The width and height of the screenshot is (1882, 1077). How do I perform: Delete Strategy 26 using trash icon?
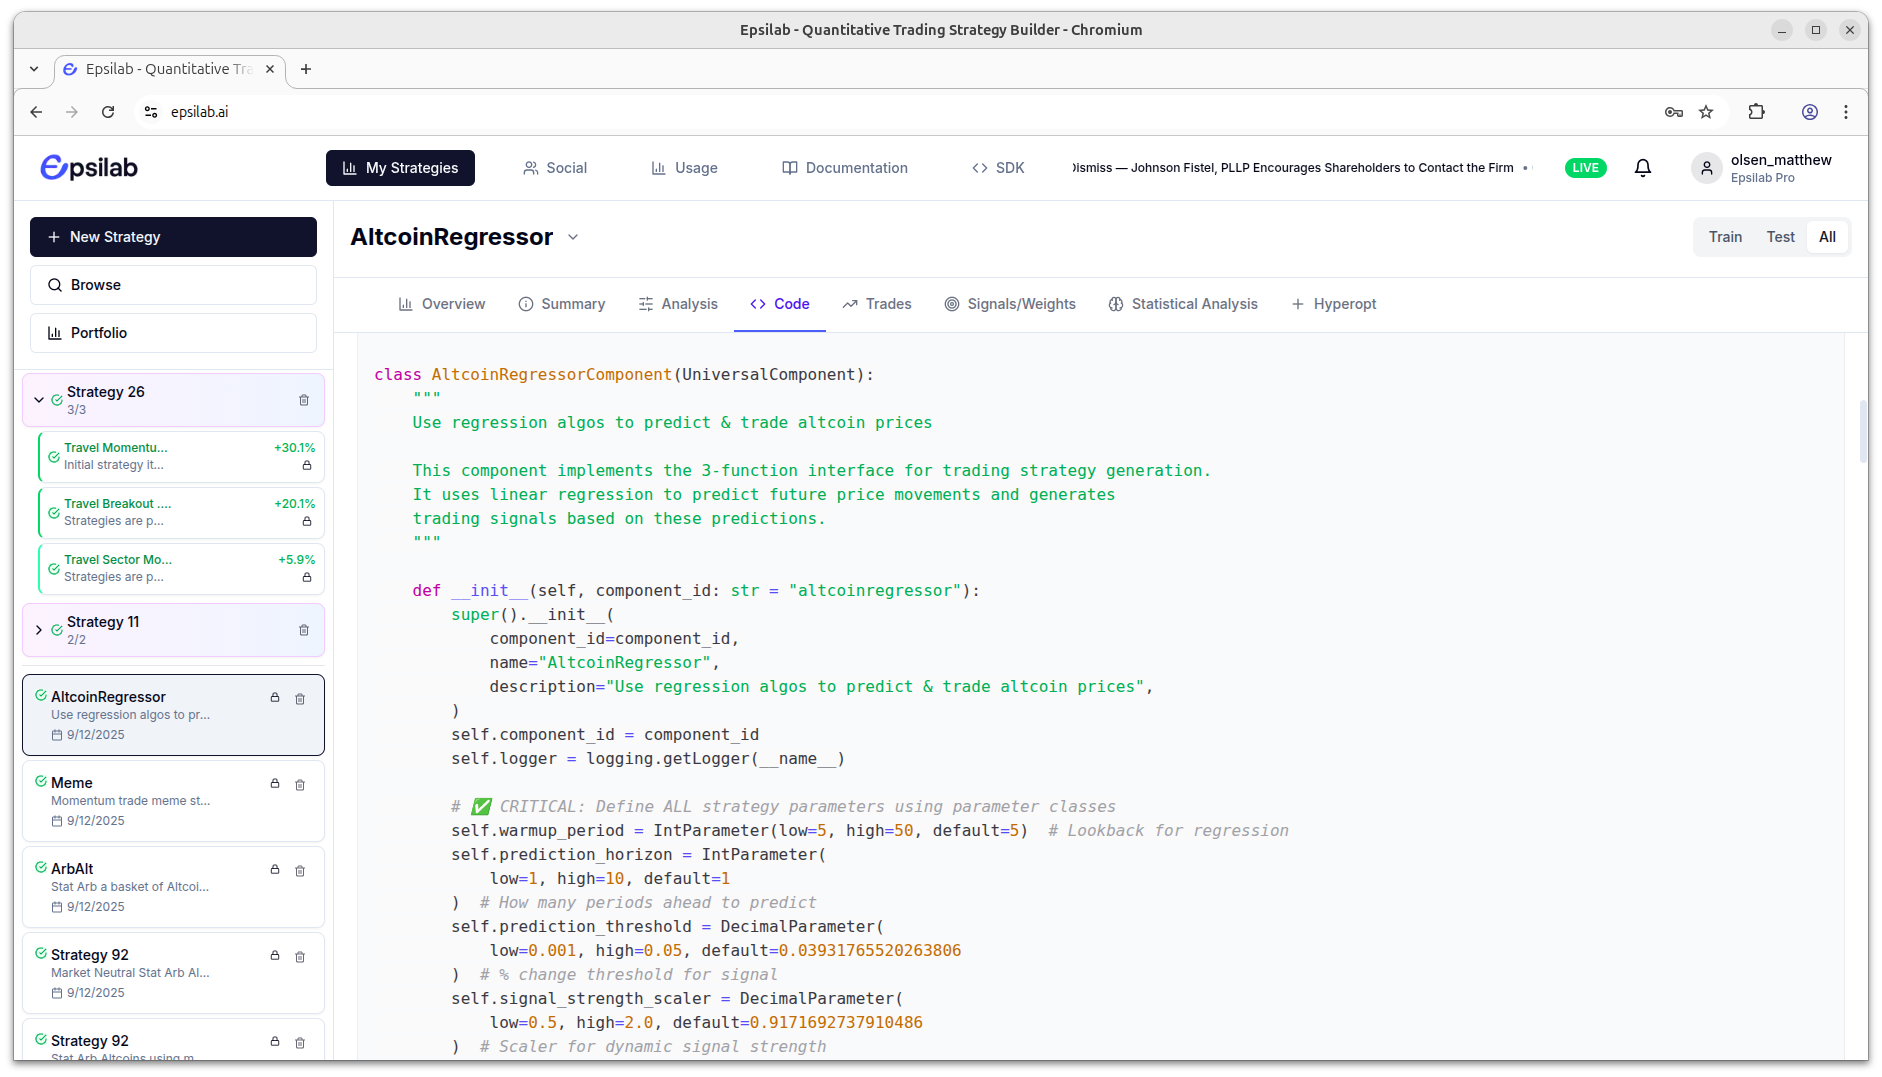tap(304, 400)
